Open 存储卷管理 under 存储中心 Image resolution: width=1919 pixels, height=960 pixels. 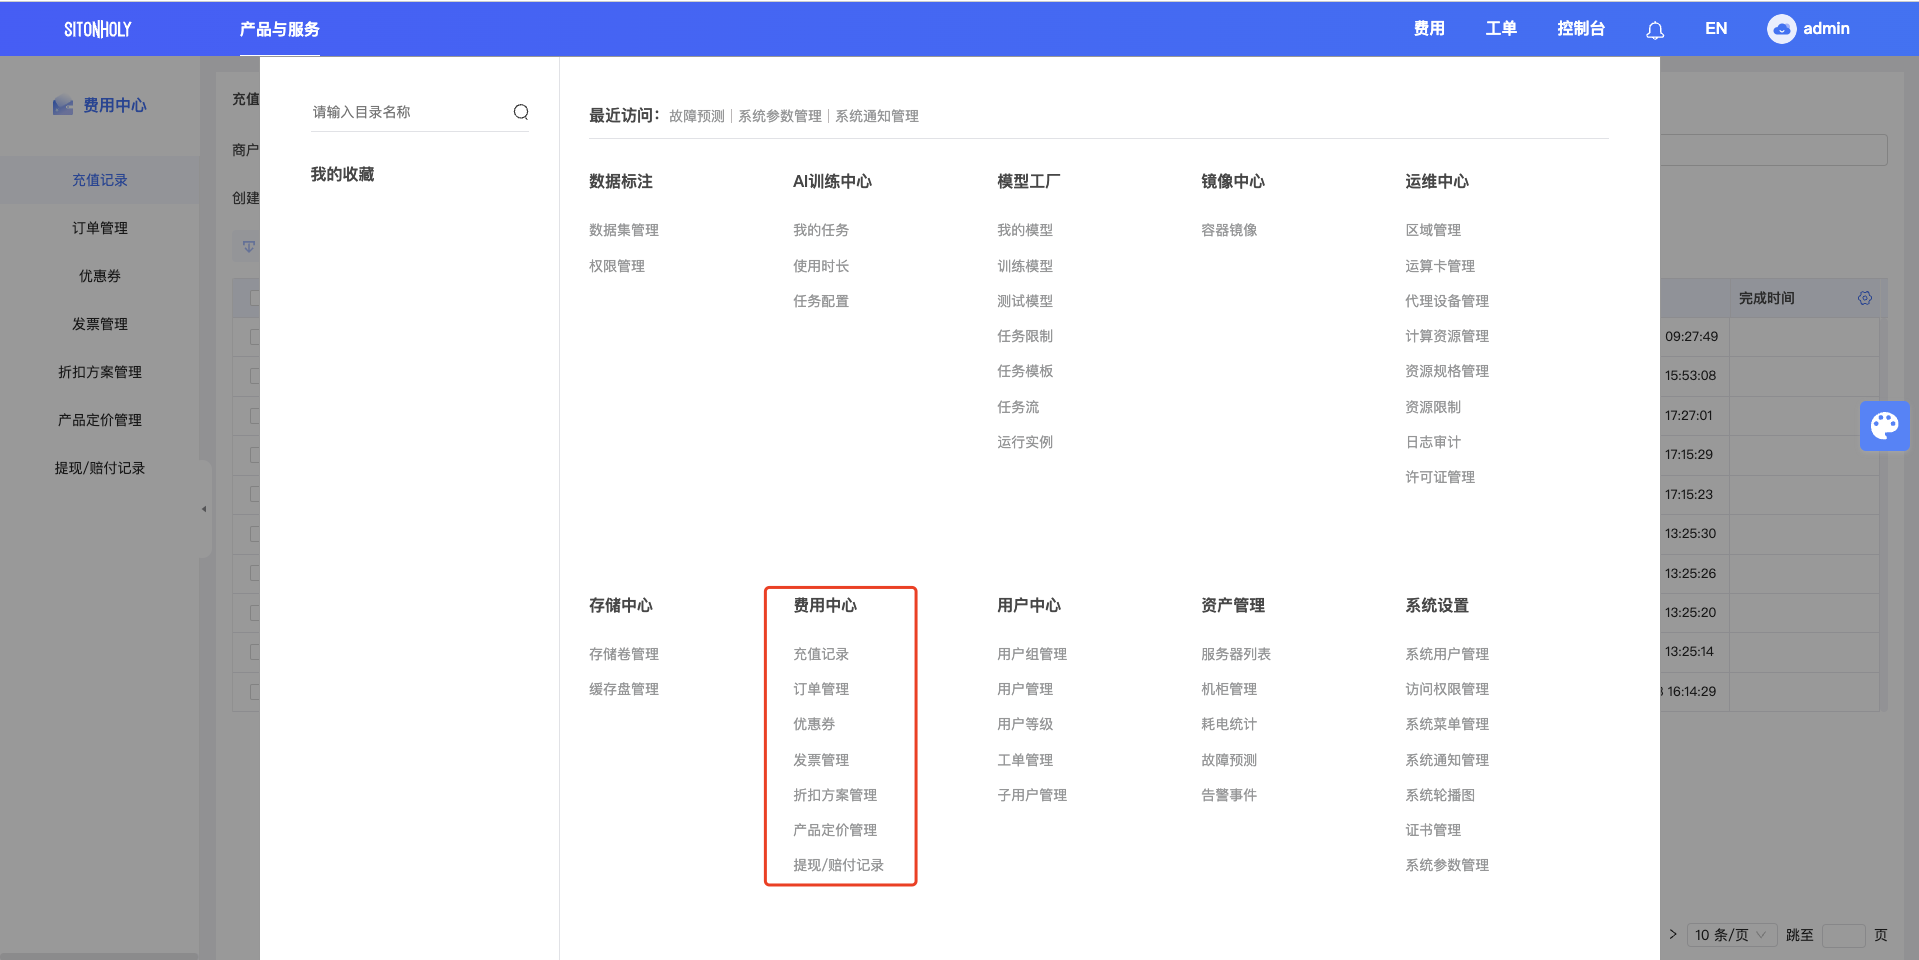[624, 654]
